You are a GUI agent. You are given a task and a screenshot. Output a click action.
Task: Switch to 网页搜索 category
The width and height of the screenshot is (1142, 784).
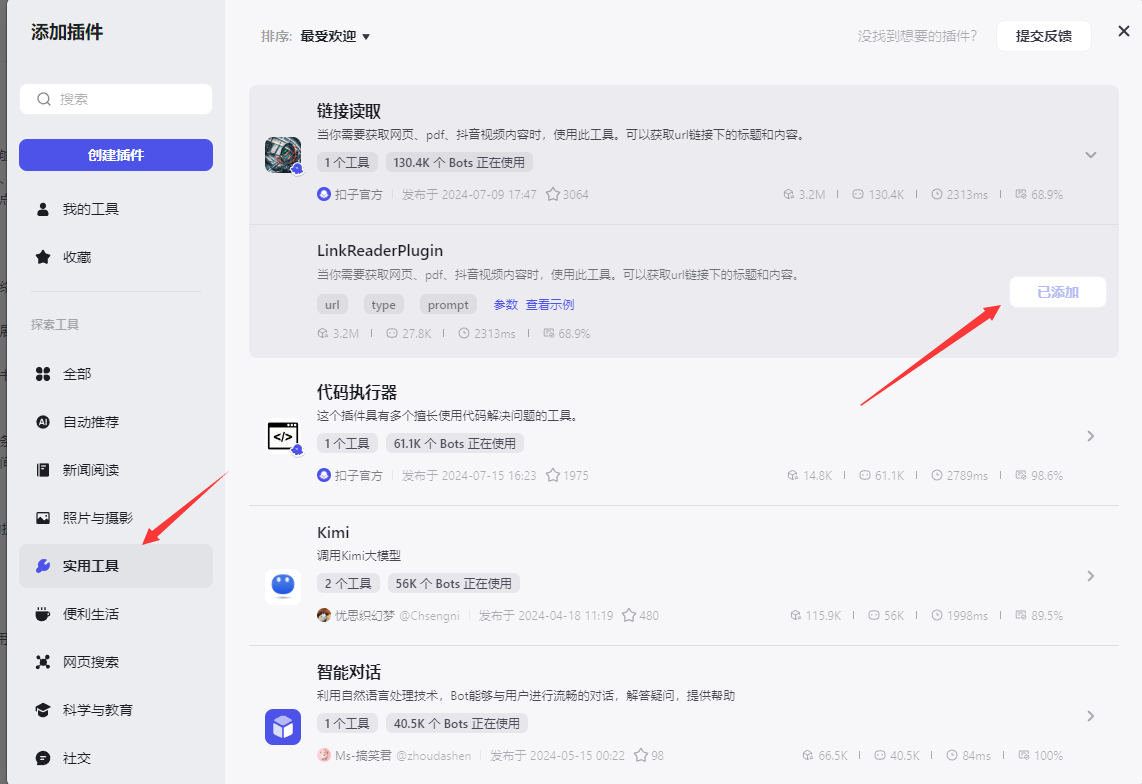(116, 662)
